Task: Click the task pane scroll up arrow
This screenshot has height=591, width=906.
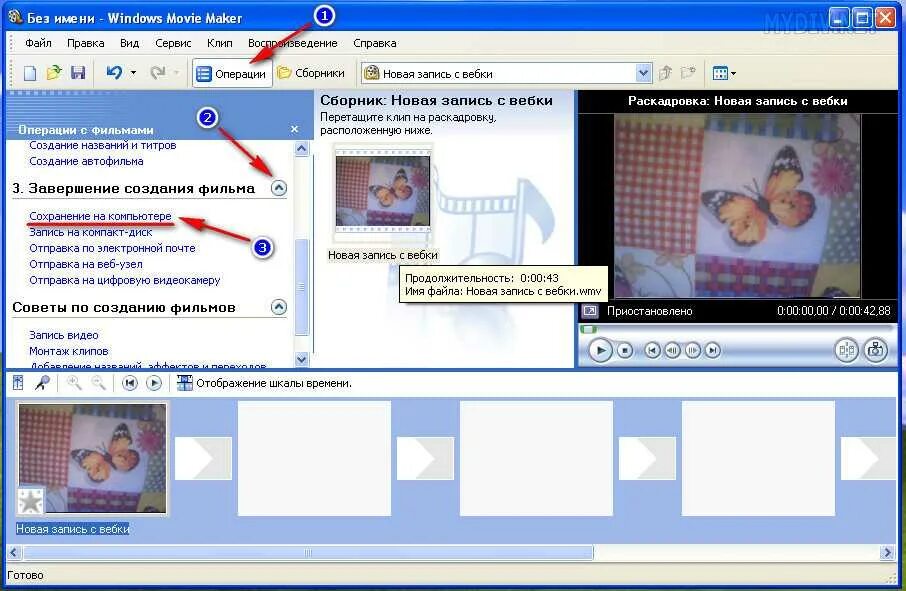Action: point(302,148)
